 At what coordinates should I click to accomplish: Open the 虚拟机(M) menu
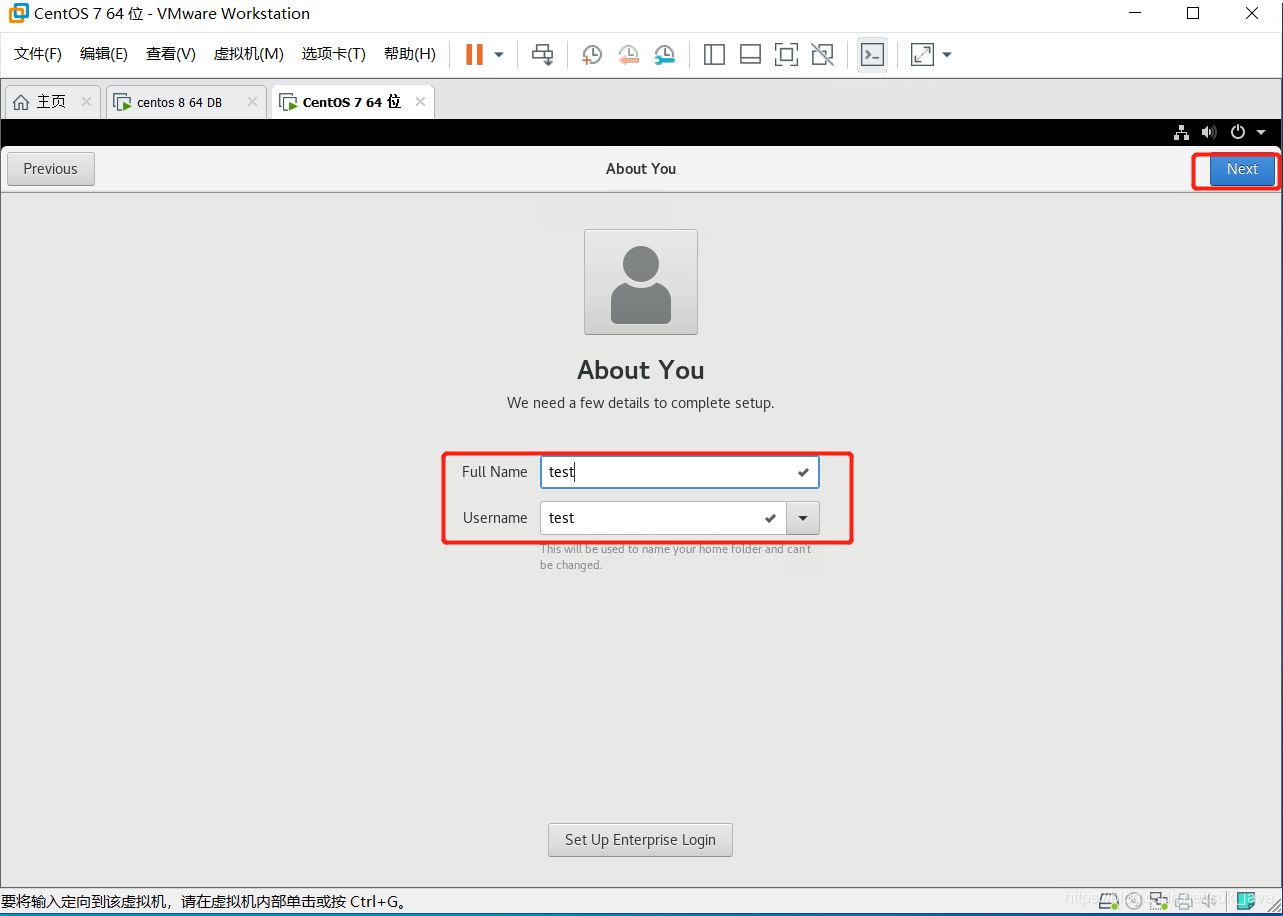pyautogui.click(x=249, y=54)
